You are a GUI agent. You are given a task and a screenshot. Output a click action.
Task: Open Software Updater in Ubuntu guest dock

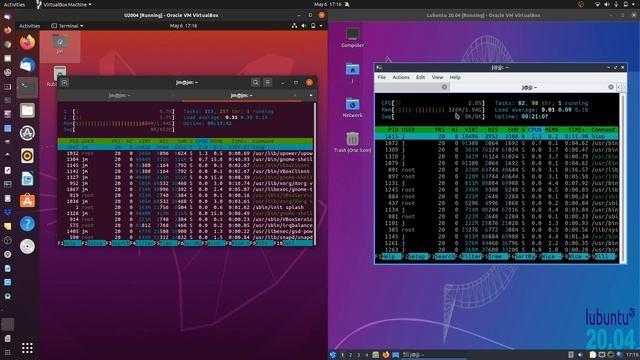pyautogui.click(x=27, y=133)
